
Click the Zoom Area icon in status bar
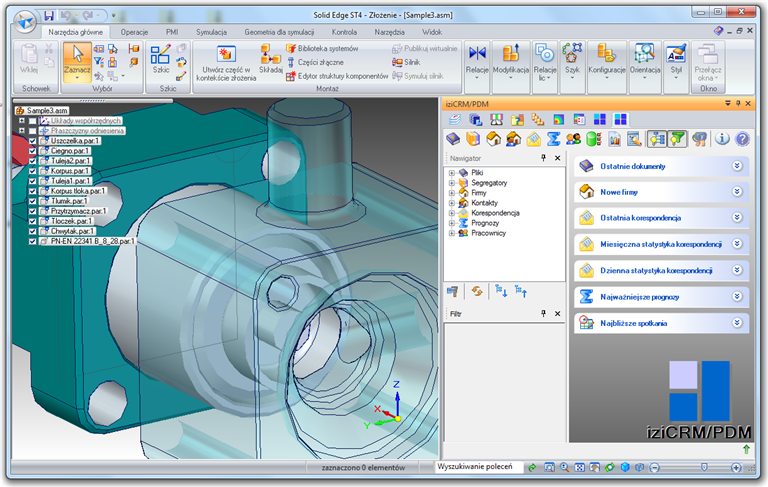click(x=550, y=468)
